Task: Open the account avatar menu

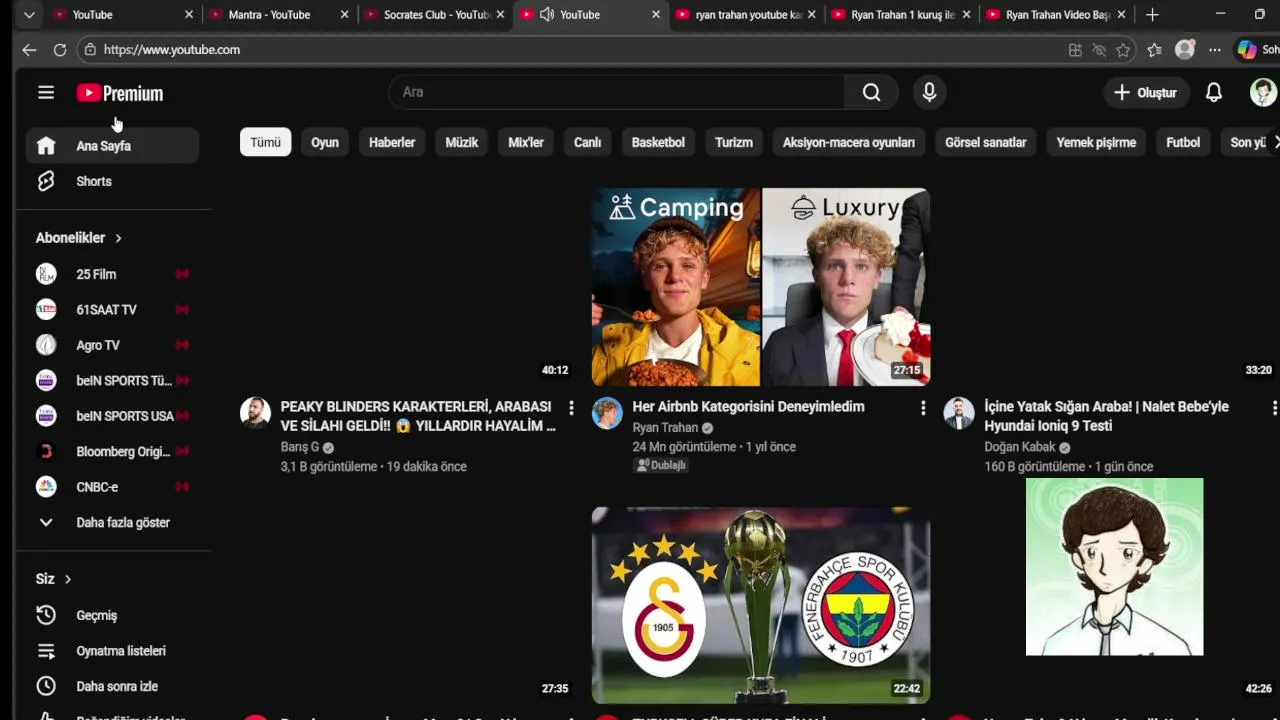Action: [1263, 92]
